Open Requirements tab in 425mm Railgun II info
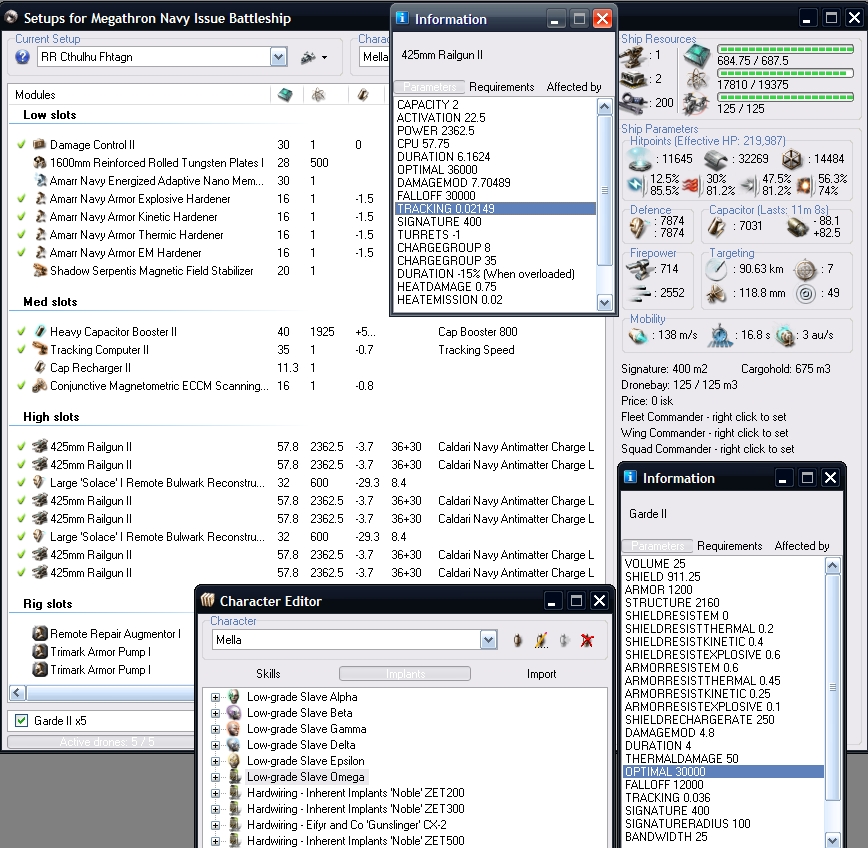The image size is (868, 848). point(502,87)
